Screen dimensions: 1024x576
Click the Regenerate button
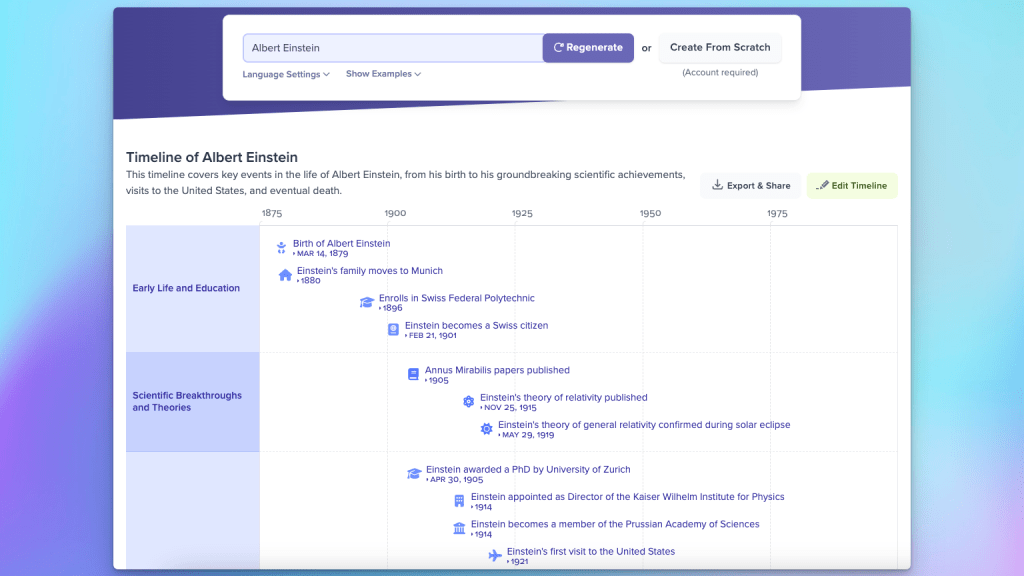(x=588, y=48)
